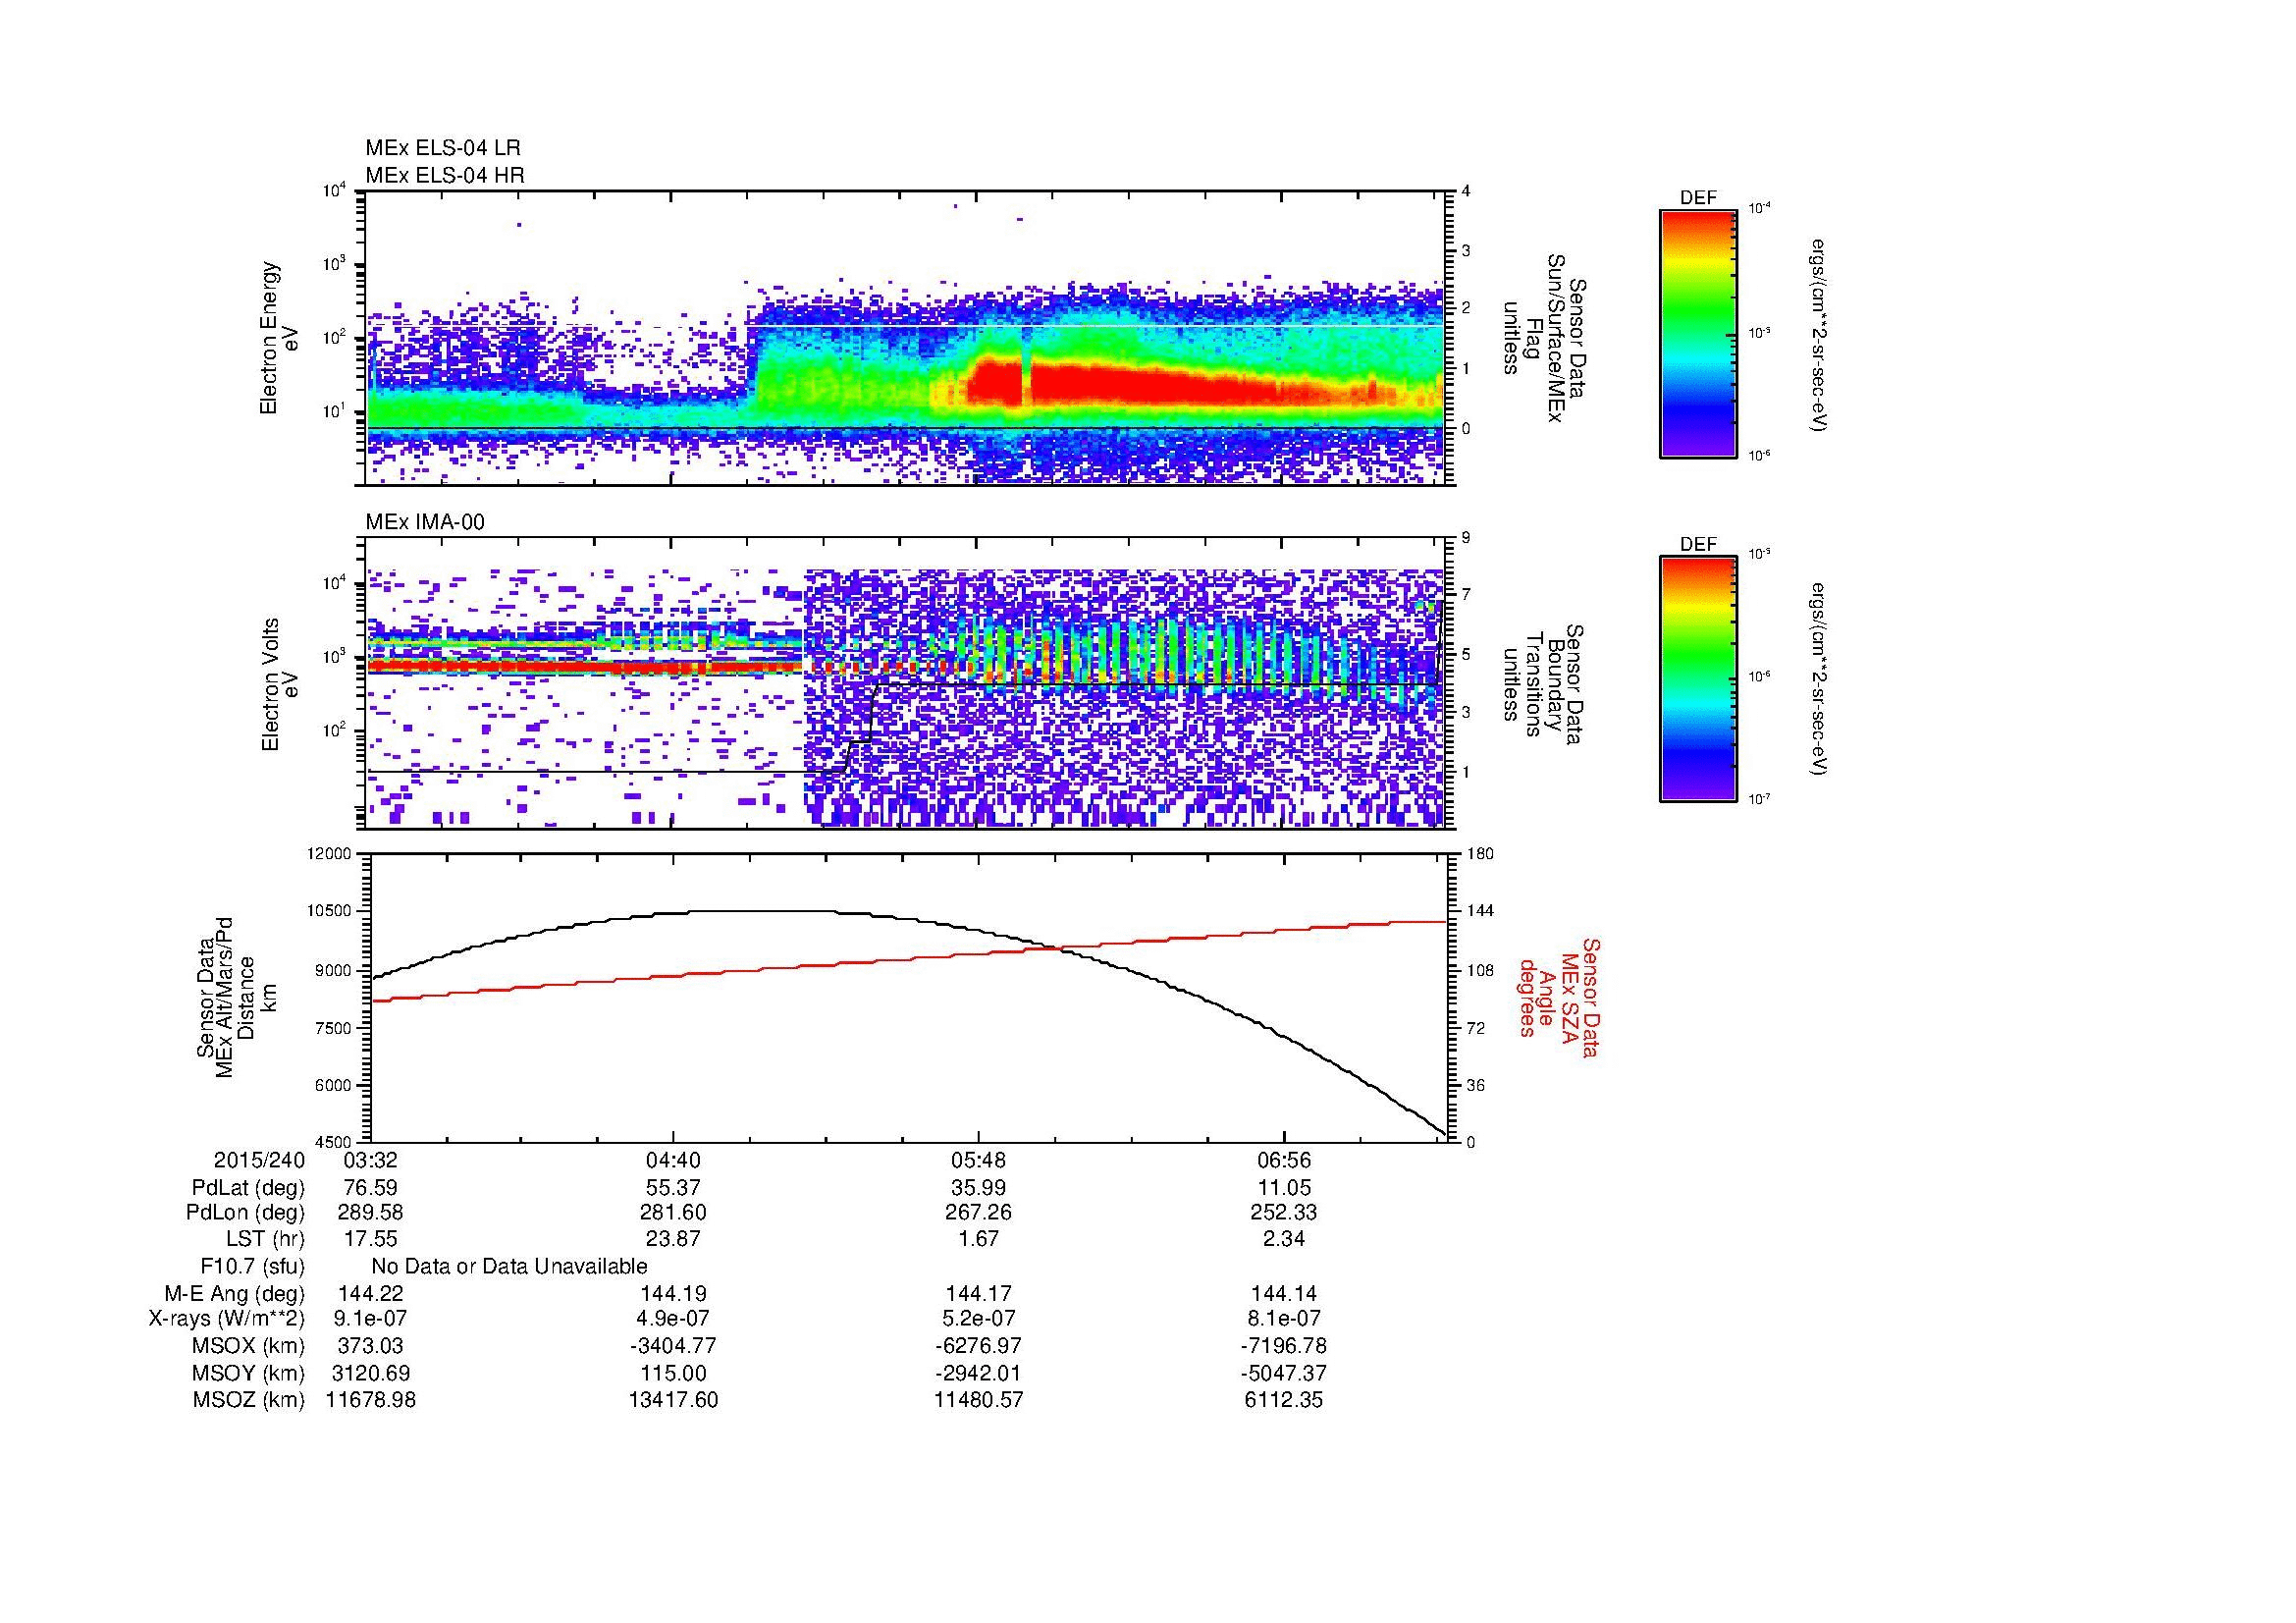The height and width of the screenshot is (1623, 2296).
Task: Click 'No Data or Data Unavailable' text
Action: click(x=509, y=1267)
